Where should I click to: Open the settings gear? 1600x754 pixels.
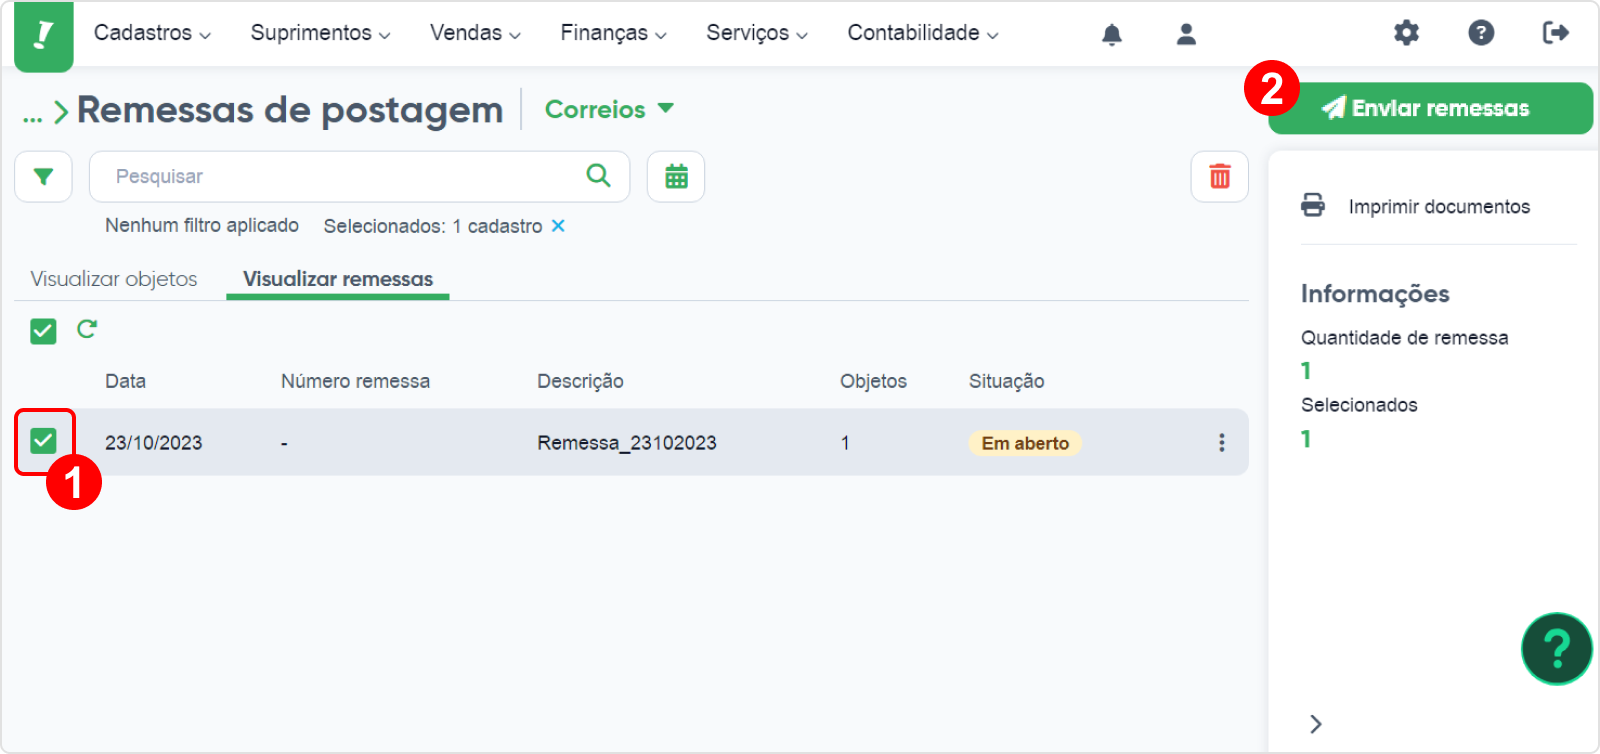(x=1407, y=33)
